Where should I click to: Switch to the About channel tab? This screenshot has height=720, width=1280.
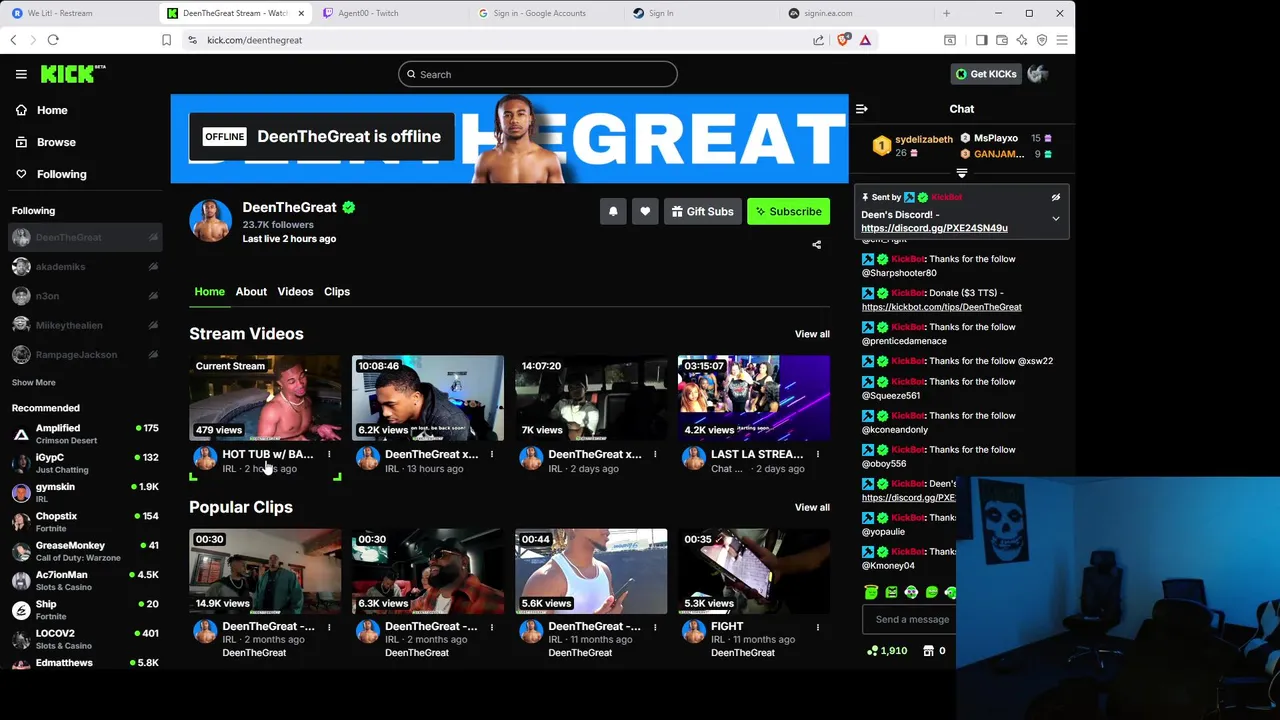point(251,291)
